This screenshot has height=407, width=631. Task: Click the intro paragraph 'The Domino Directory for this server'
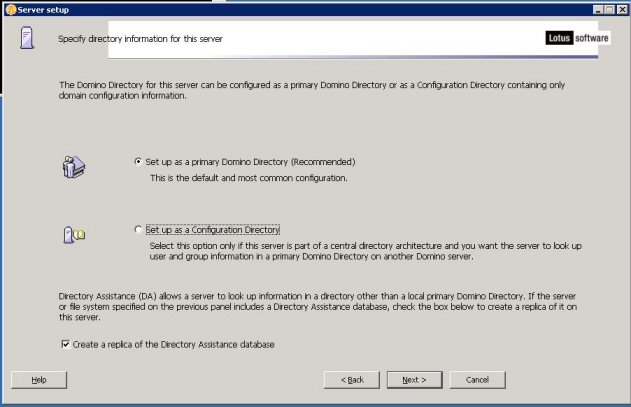pos(312,90)
